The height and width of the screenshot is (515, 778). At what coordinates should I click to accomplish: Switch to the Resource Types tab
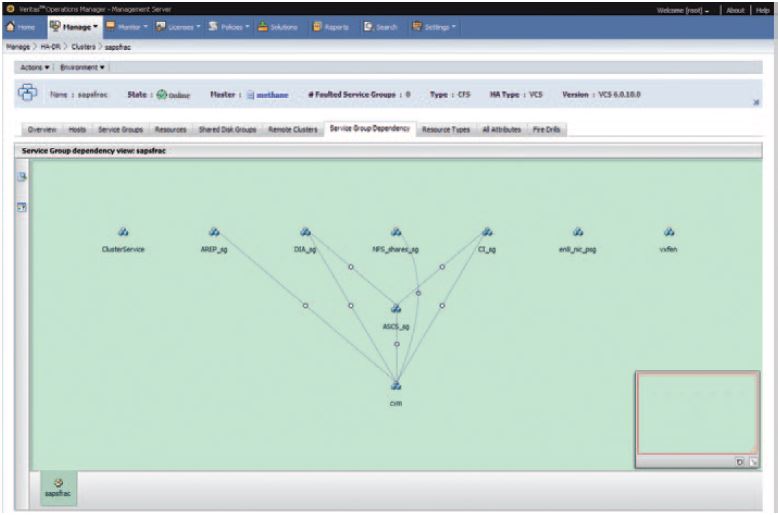click(x=446, y=129)
